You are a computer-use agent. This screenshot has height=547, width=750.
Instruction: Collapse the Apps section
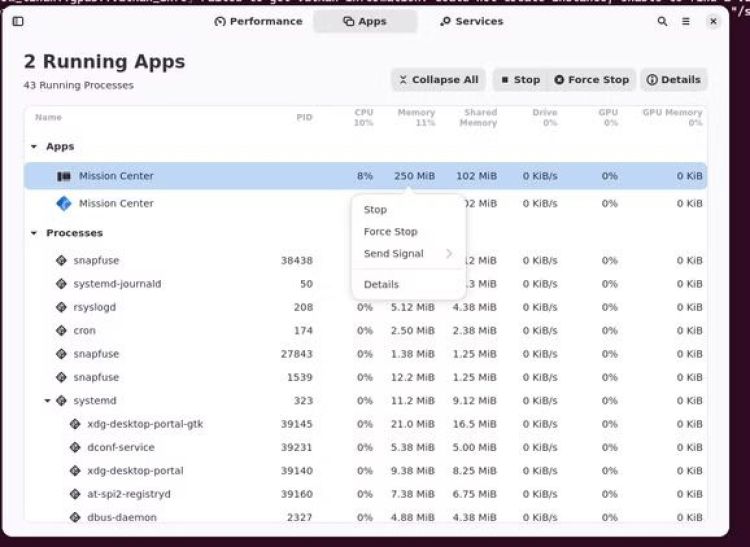34,147
